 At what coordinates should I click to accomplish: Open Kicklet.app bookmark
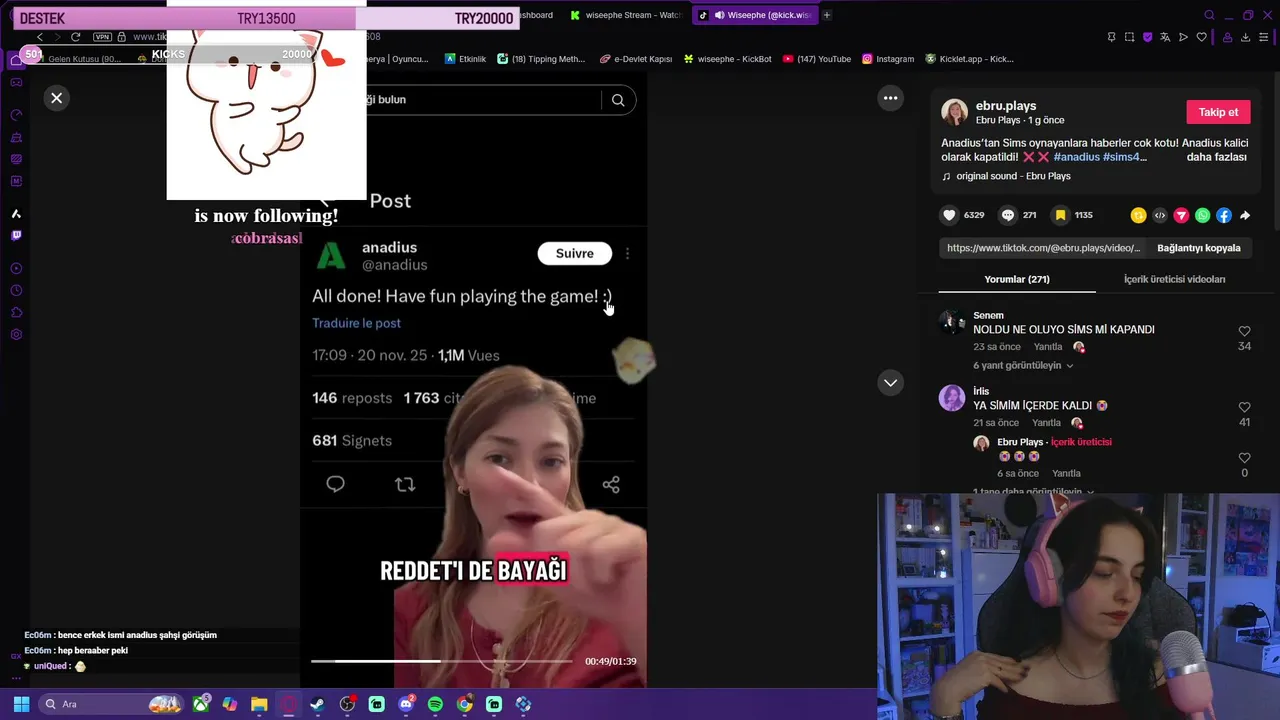970,59
